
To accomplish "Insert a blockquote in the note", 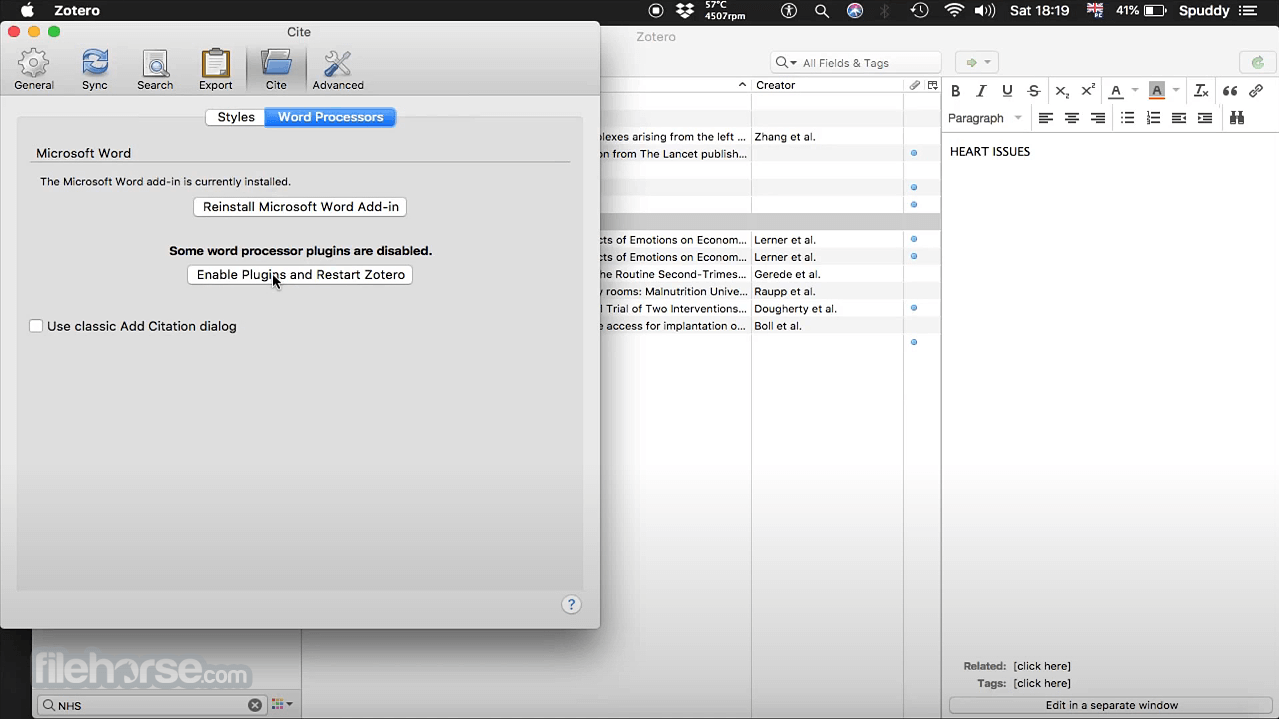I will (1230, 91).
